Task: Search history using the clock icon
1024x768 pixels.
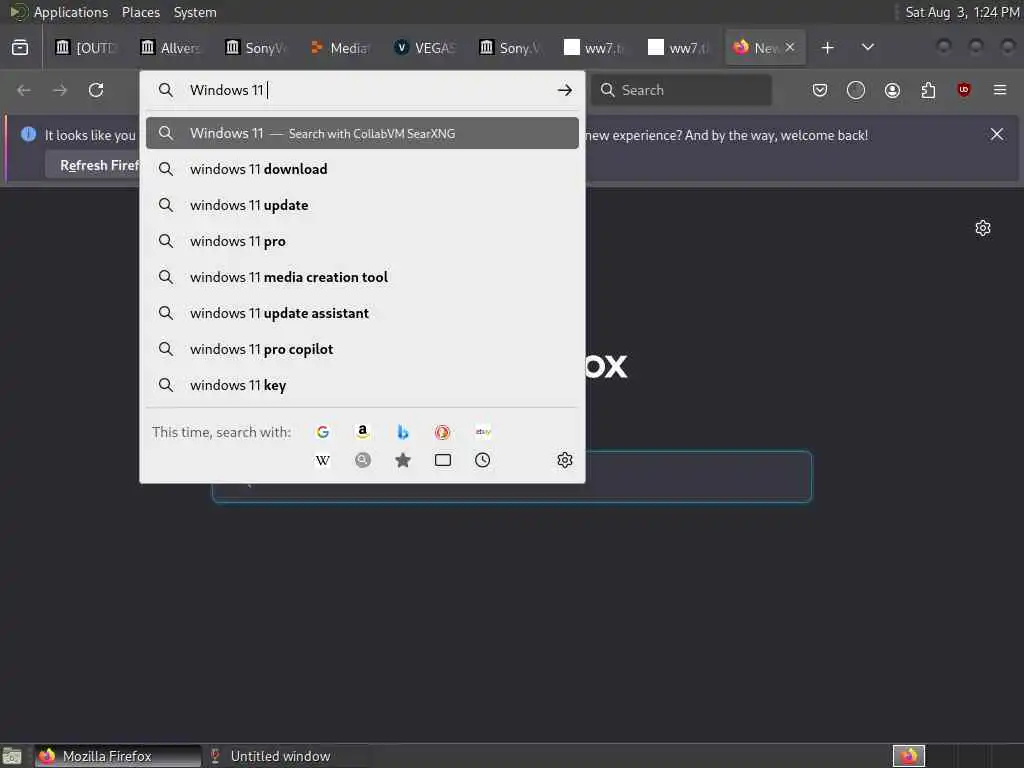Action: [483, 460]
